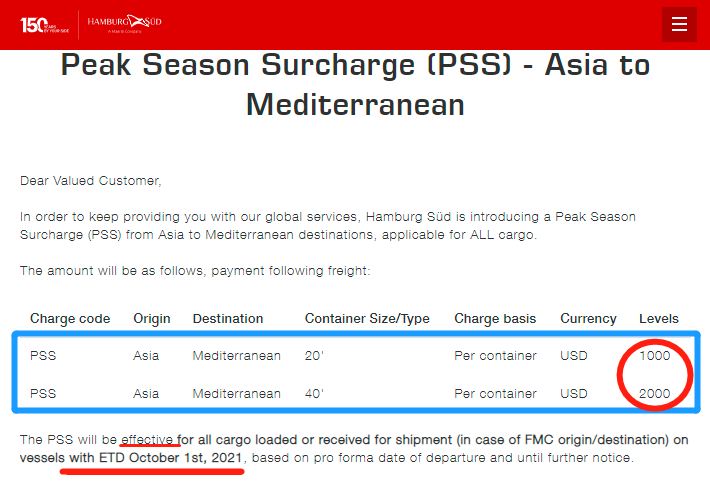Image resolution: width=710 pixels, height=484 pixels.
Task: Click the 150 years anniversary logo
Action: (45, 23)
